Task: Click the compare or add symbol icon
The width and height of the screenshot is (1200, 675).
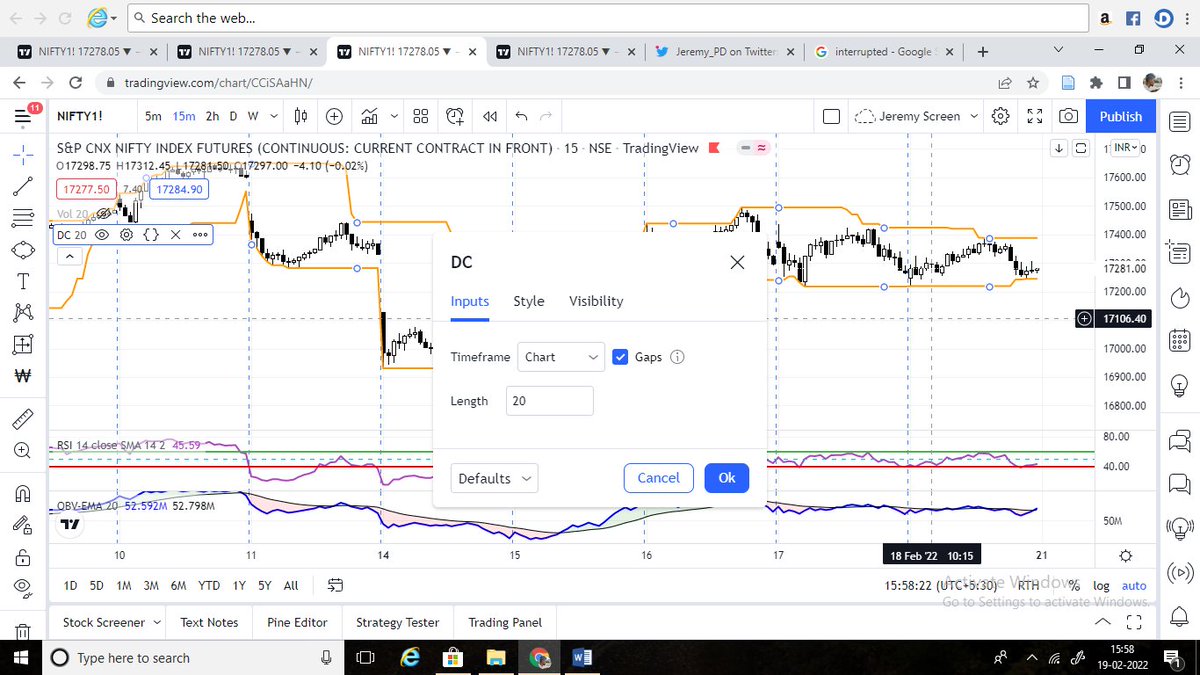Action: pyautogui.click(x=334, y=116)
